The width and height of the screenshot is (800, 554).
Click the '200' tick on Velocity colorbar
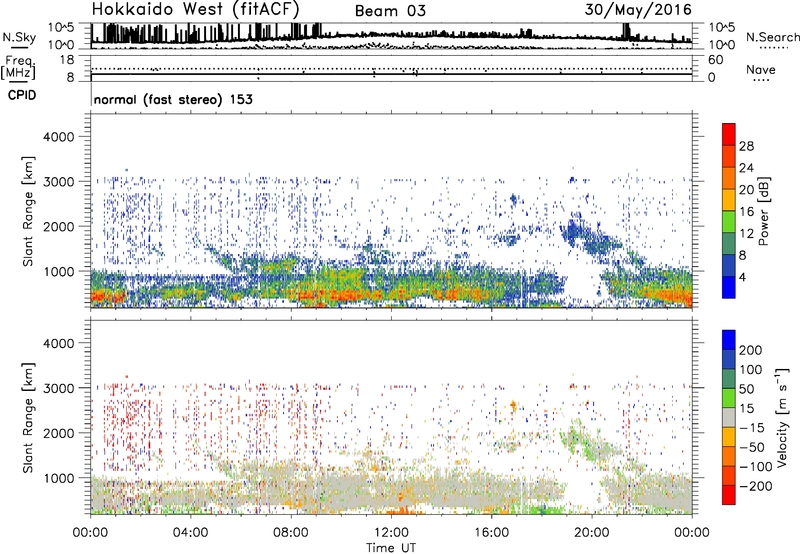[751, 350]
